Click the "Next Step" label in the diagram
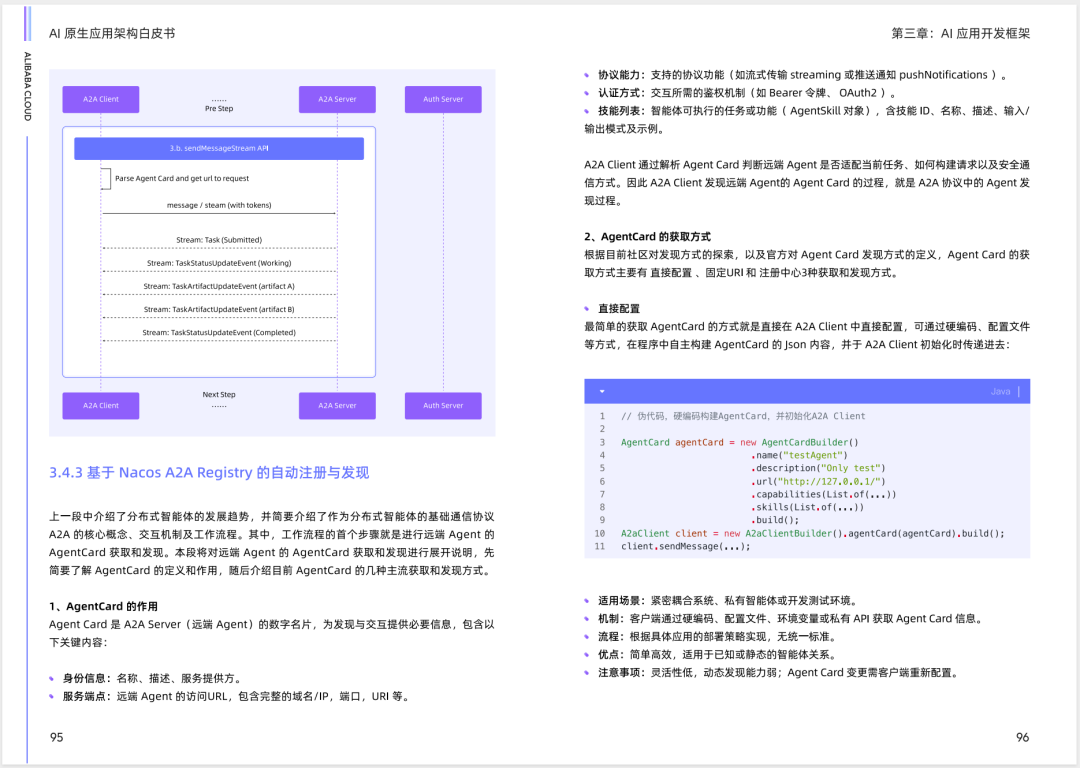 pyautogui.click(x=219, y=395)
